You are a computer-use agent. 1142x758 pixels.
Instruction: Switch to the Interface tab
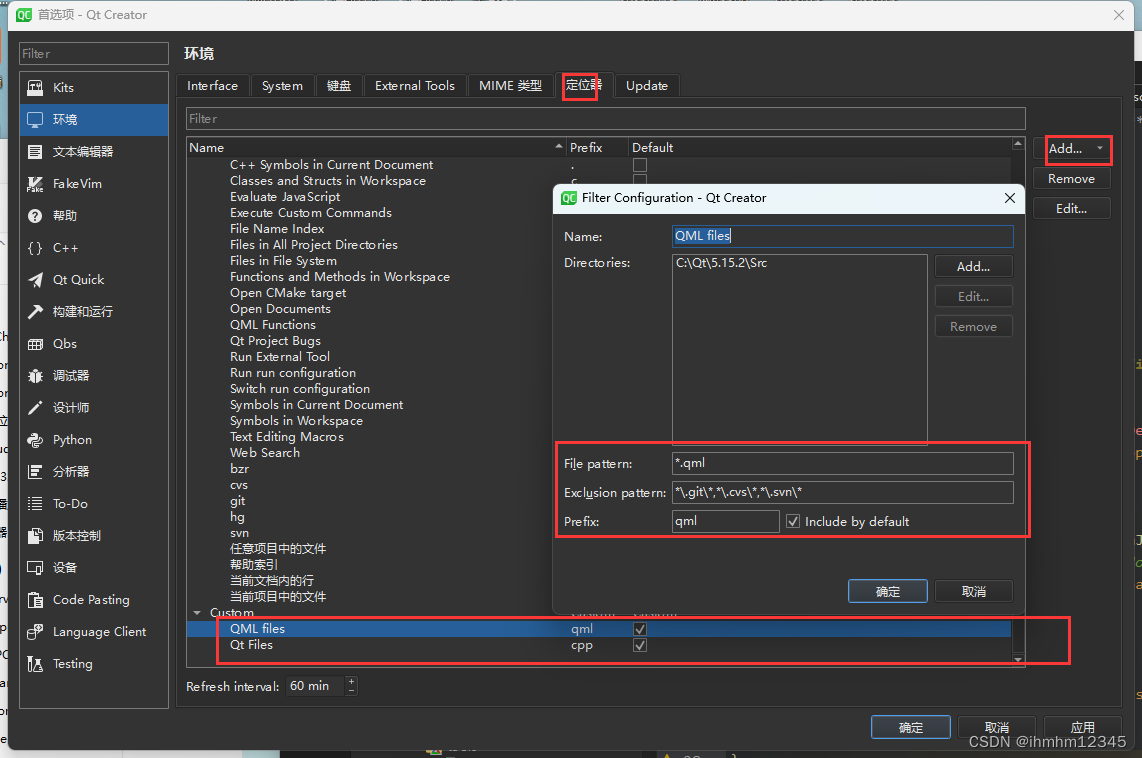click(212, 86)
